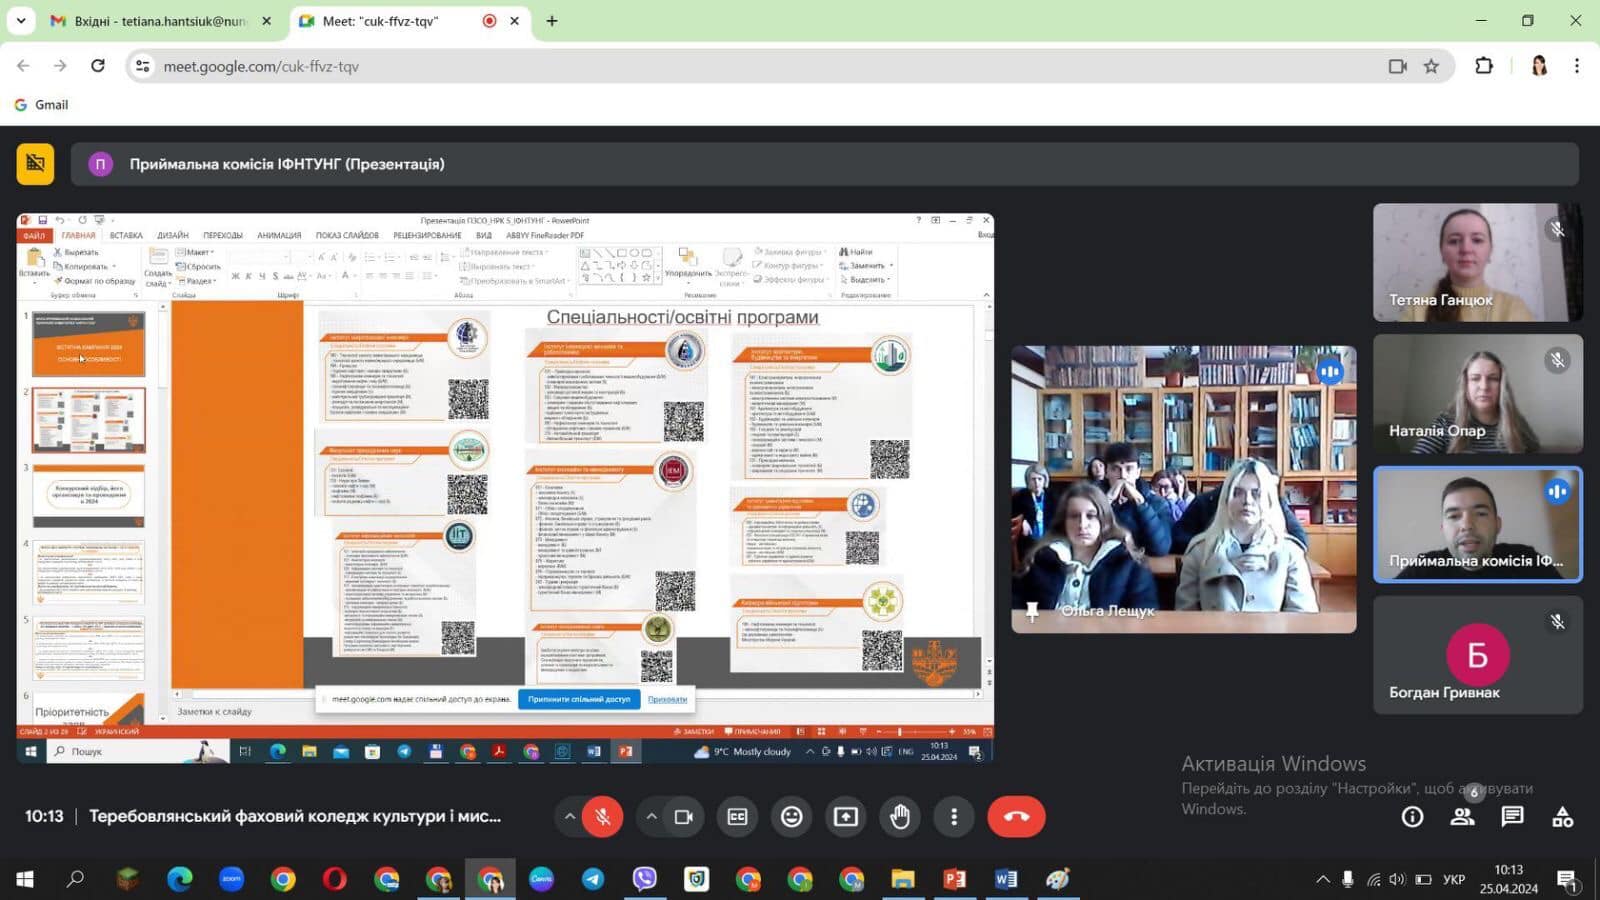Screen dimensions: 1600x900
Task: Expand audio settings arrow beside microphone
Action: tap(570, 816)
